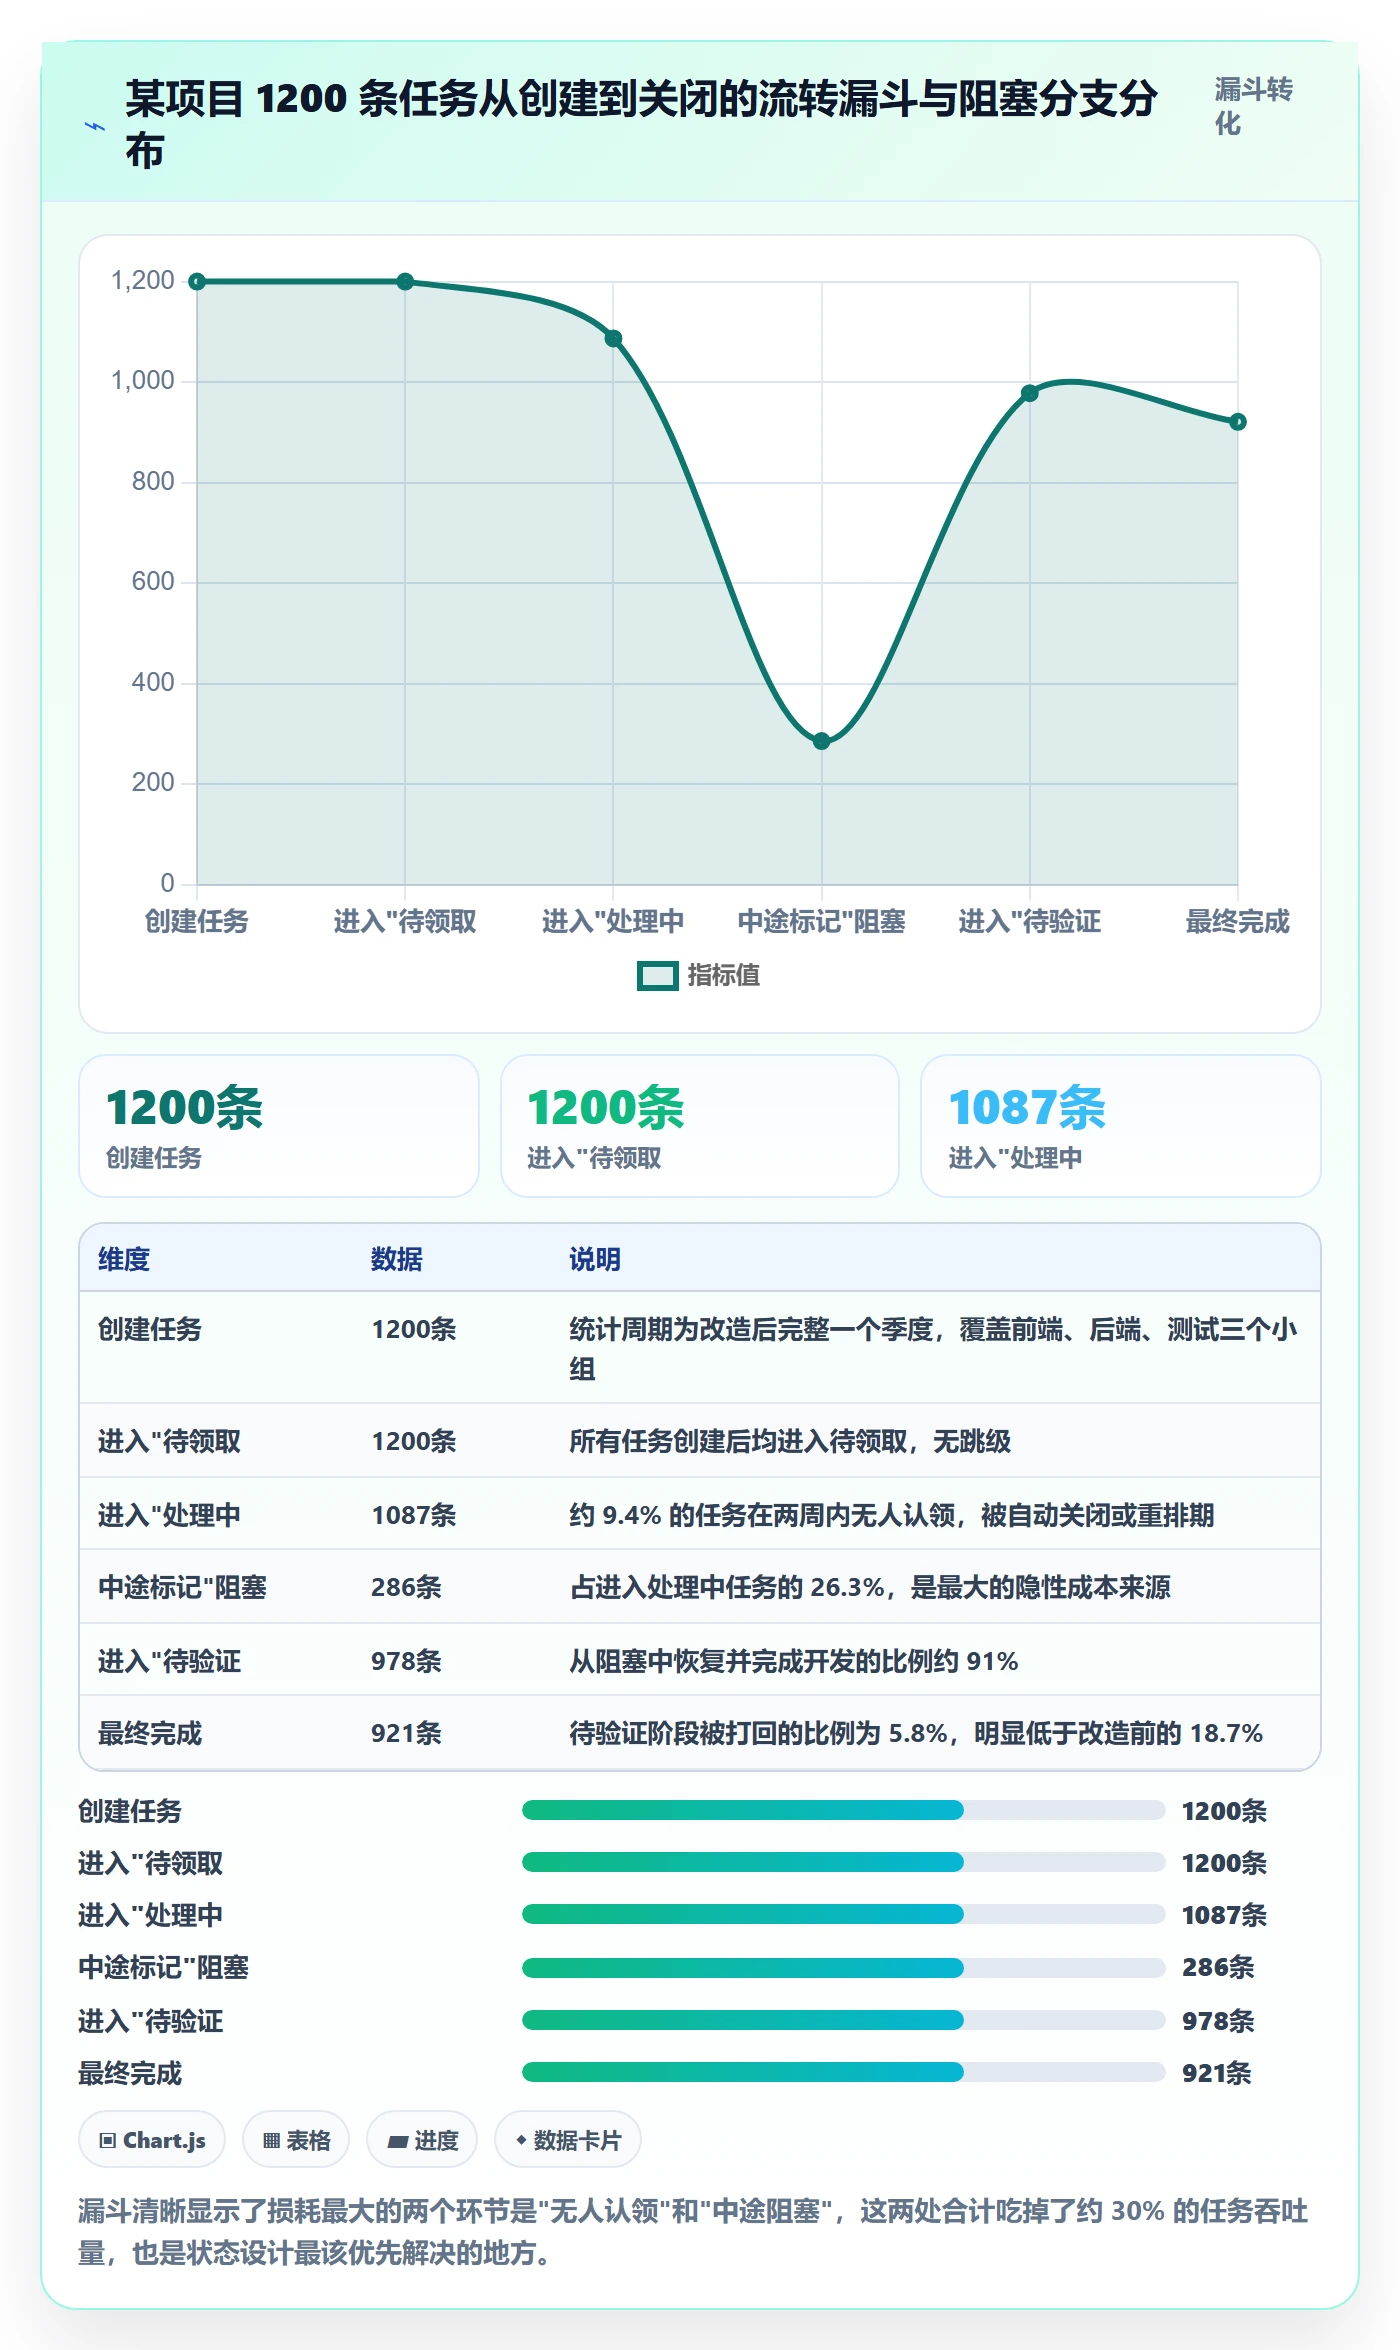Open the 1200条 进入"待领取 data card
The image size is (1400, 2350).
[700, 1126]
